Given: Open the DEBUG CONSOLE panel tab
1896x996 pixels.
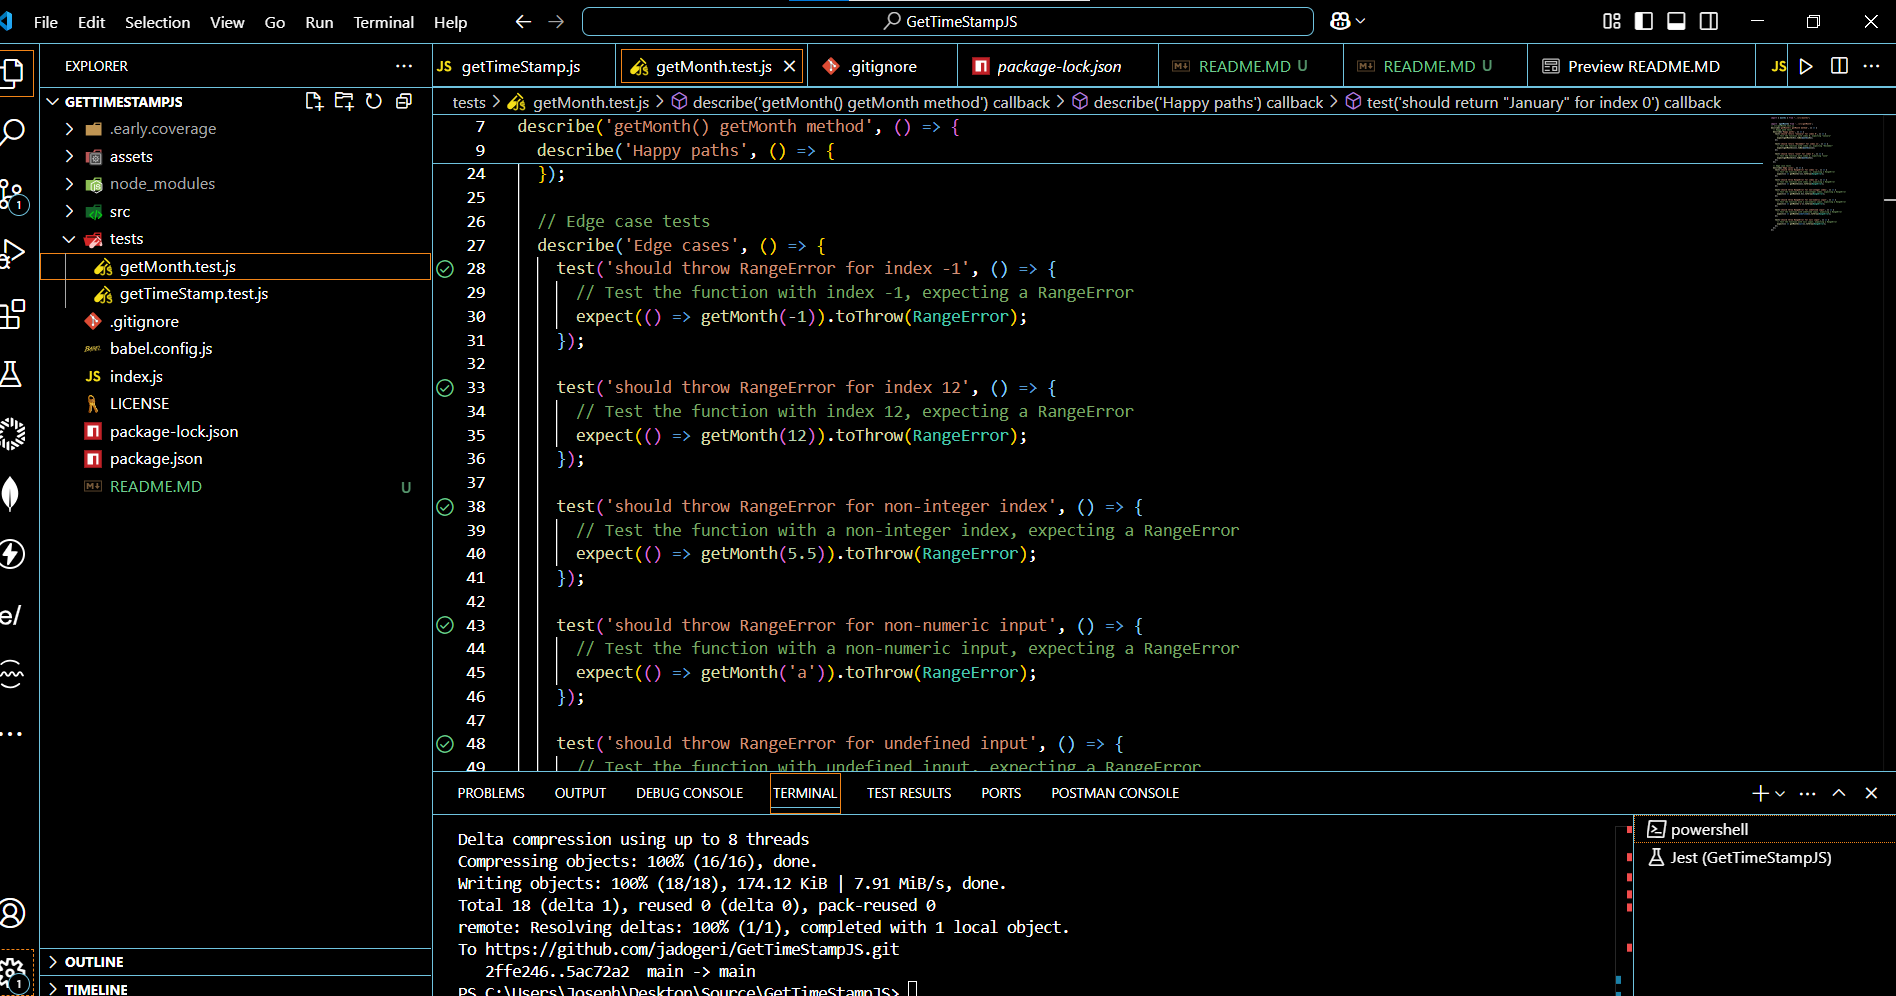Looking at the screenshot, I should point(689,793).
